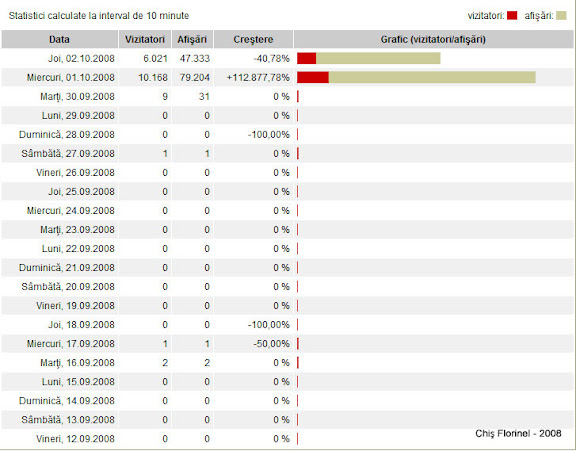Click -100,00% growth for 18.09.2008
This screenshot has width=576, height=451.
tap(269, 325)
